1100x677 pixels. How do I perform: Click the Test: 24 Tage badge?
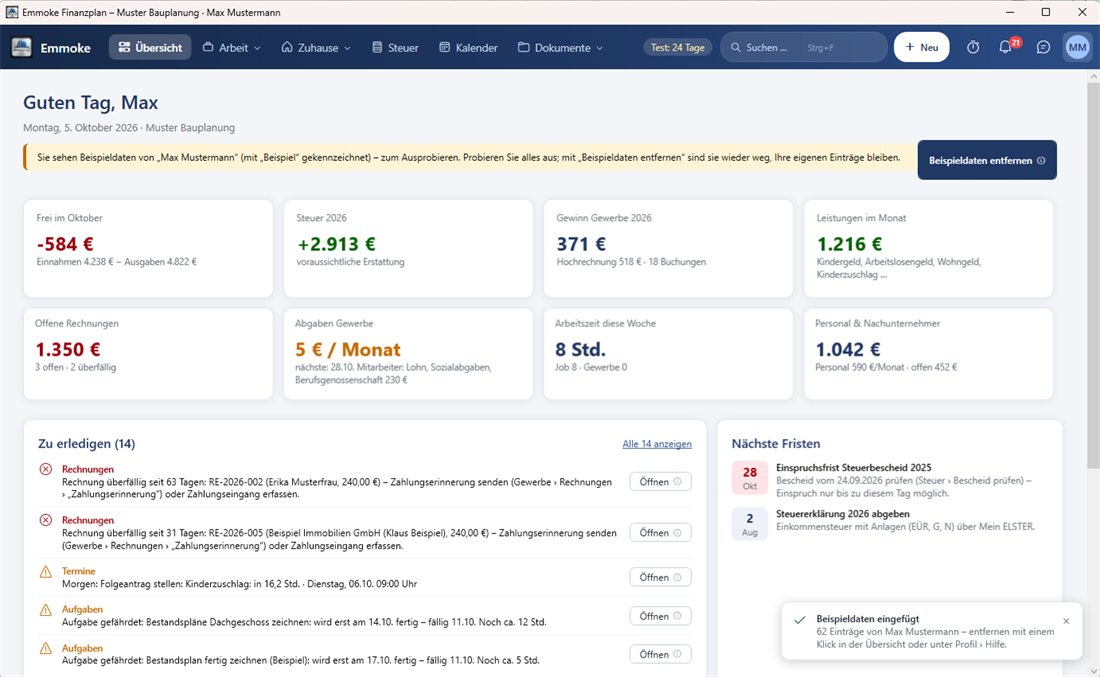pos(678,47)
